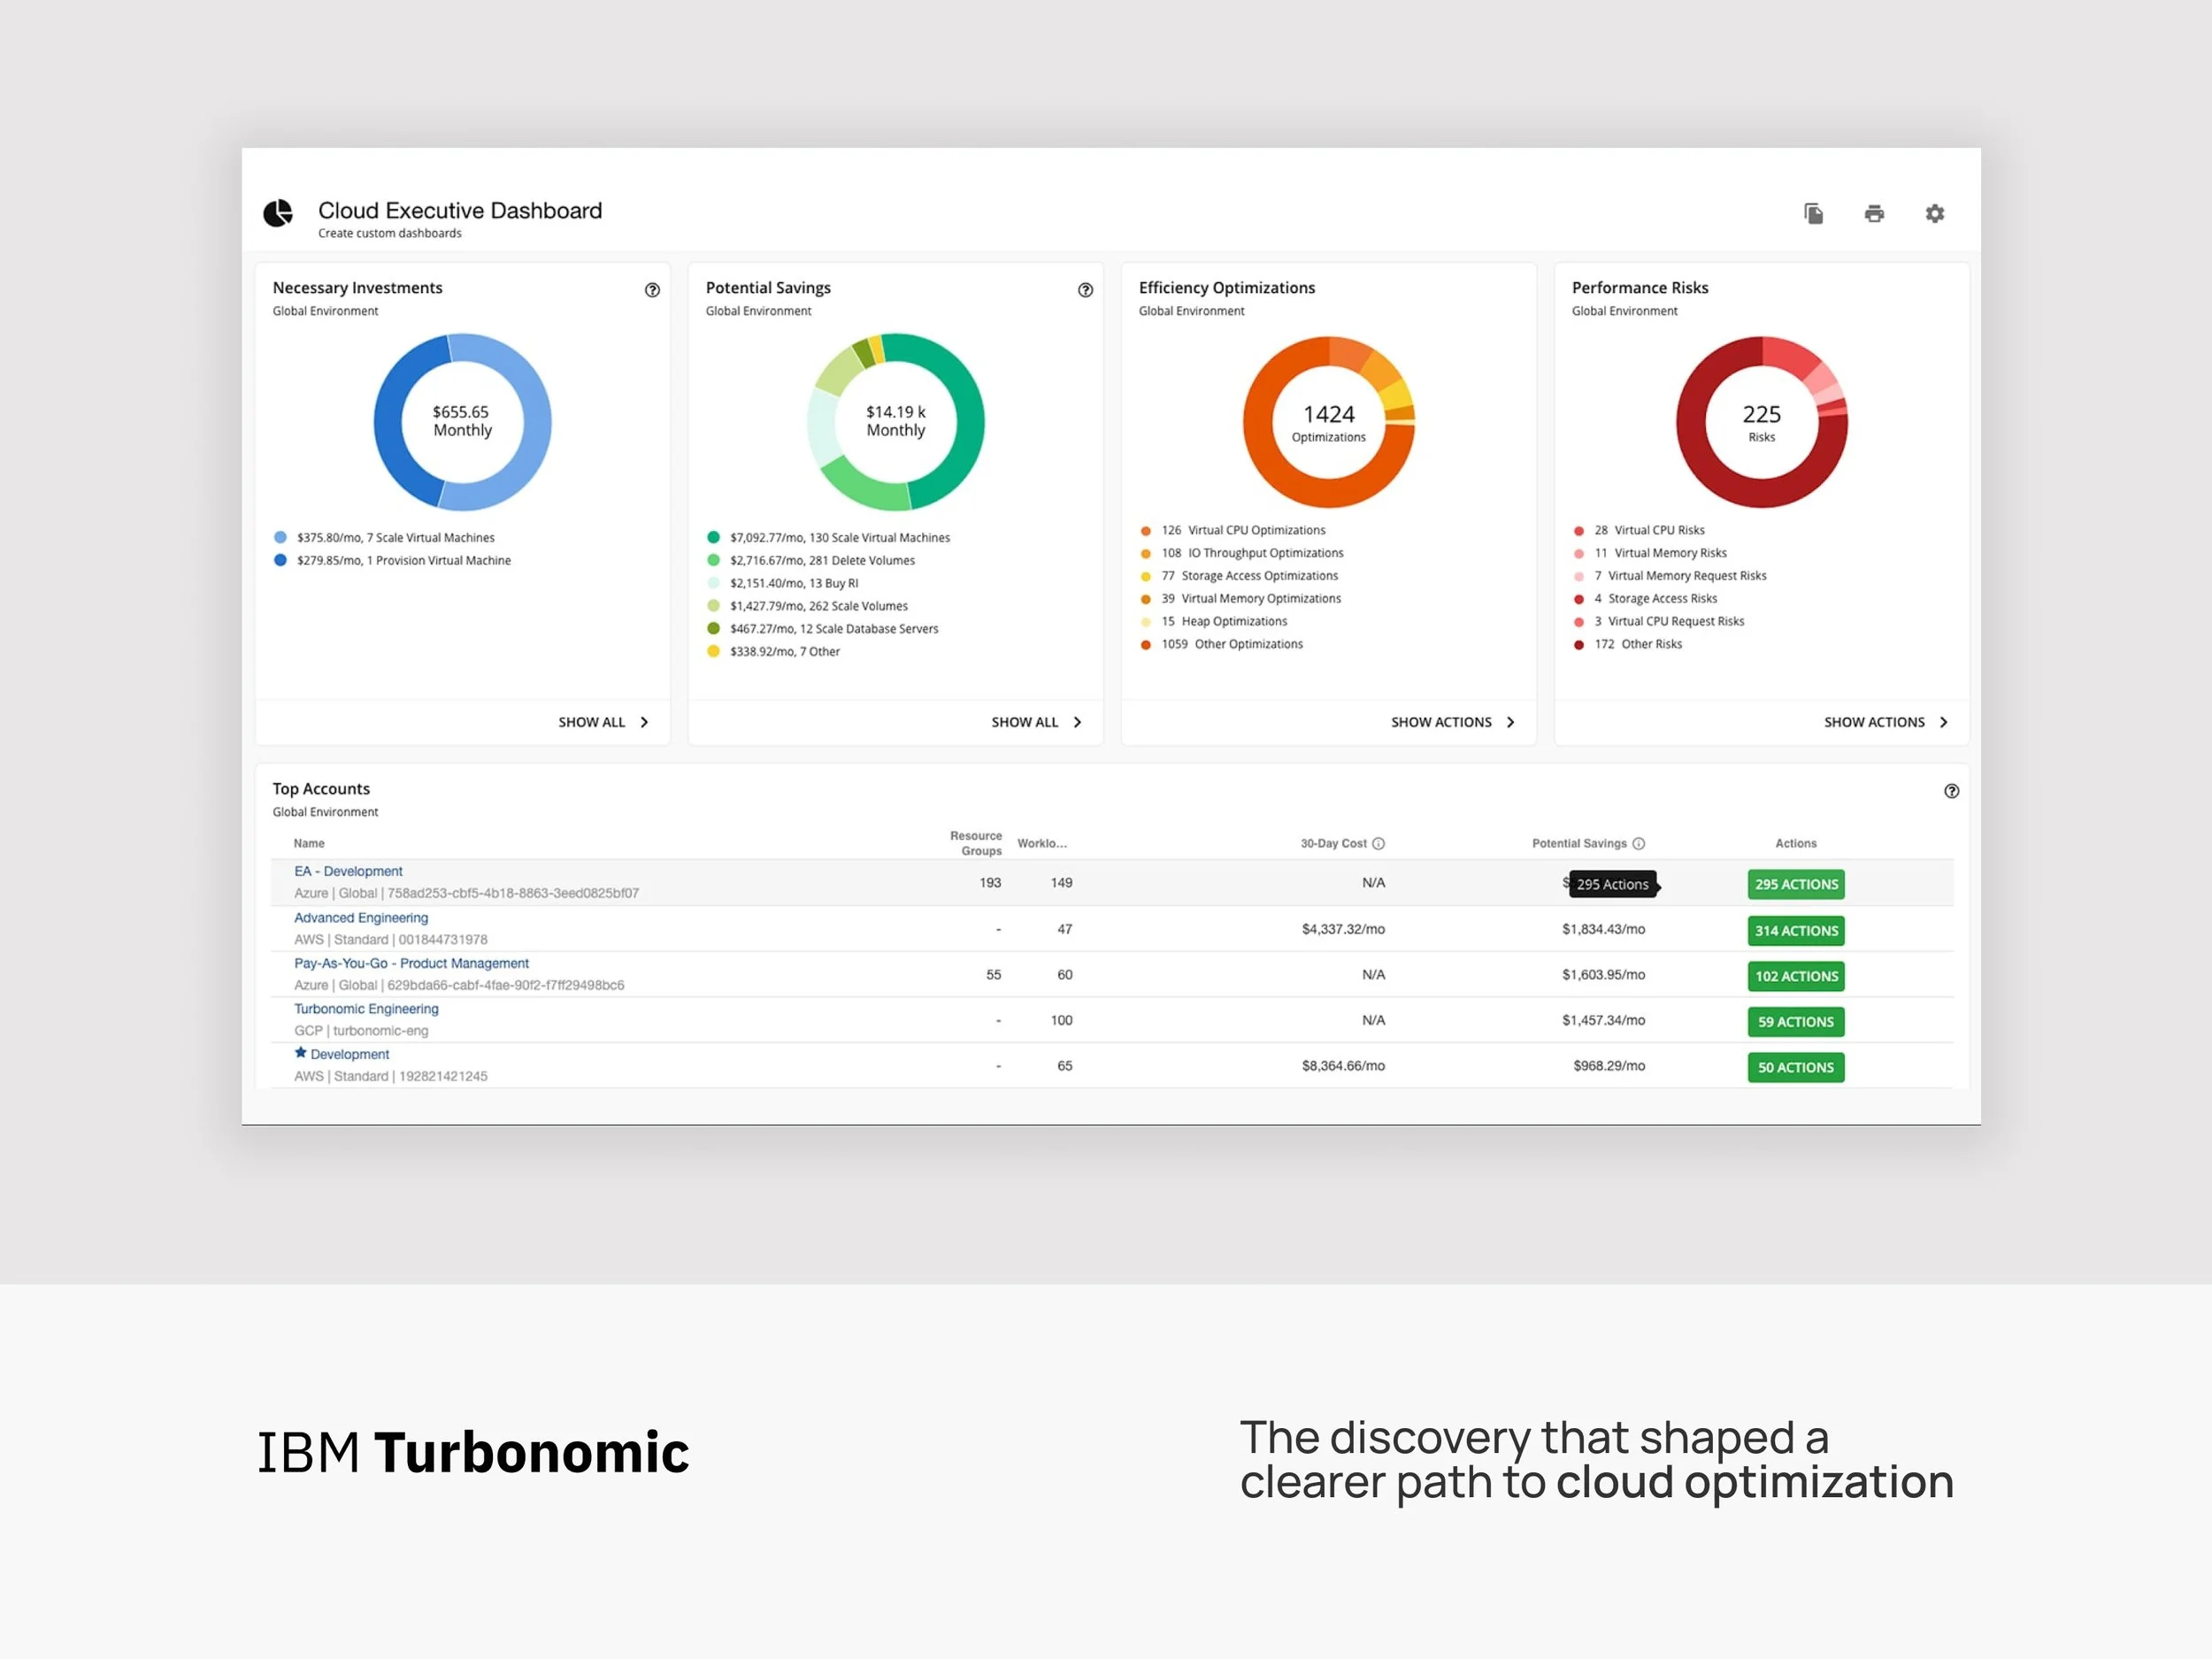Open Pay-As-You-Go - Product Management link

coord(411,963)
